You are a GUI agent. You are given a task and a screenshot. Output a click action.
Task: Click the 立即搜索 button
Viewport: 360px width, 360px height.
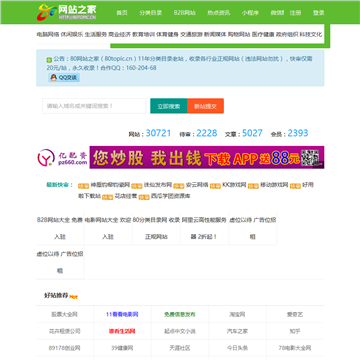tap(169, 106)
